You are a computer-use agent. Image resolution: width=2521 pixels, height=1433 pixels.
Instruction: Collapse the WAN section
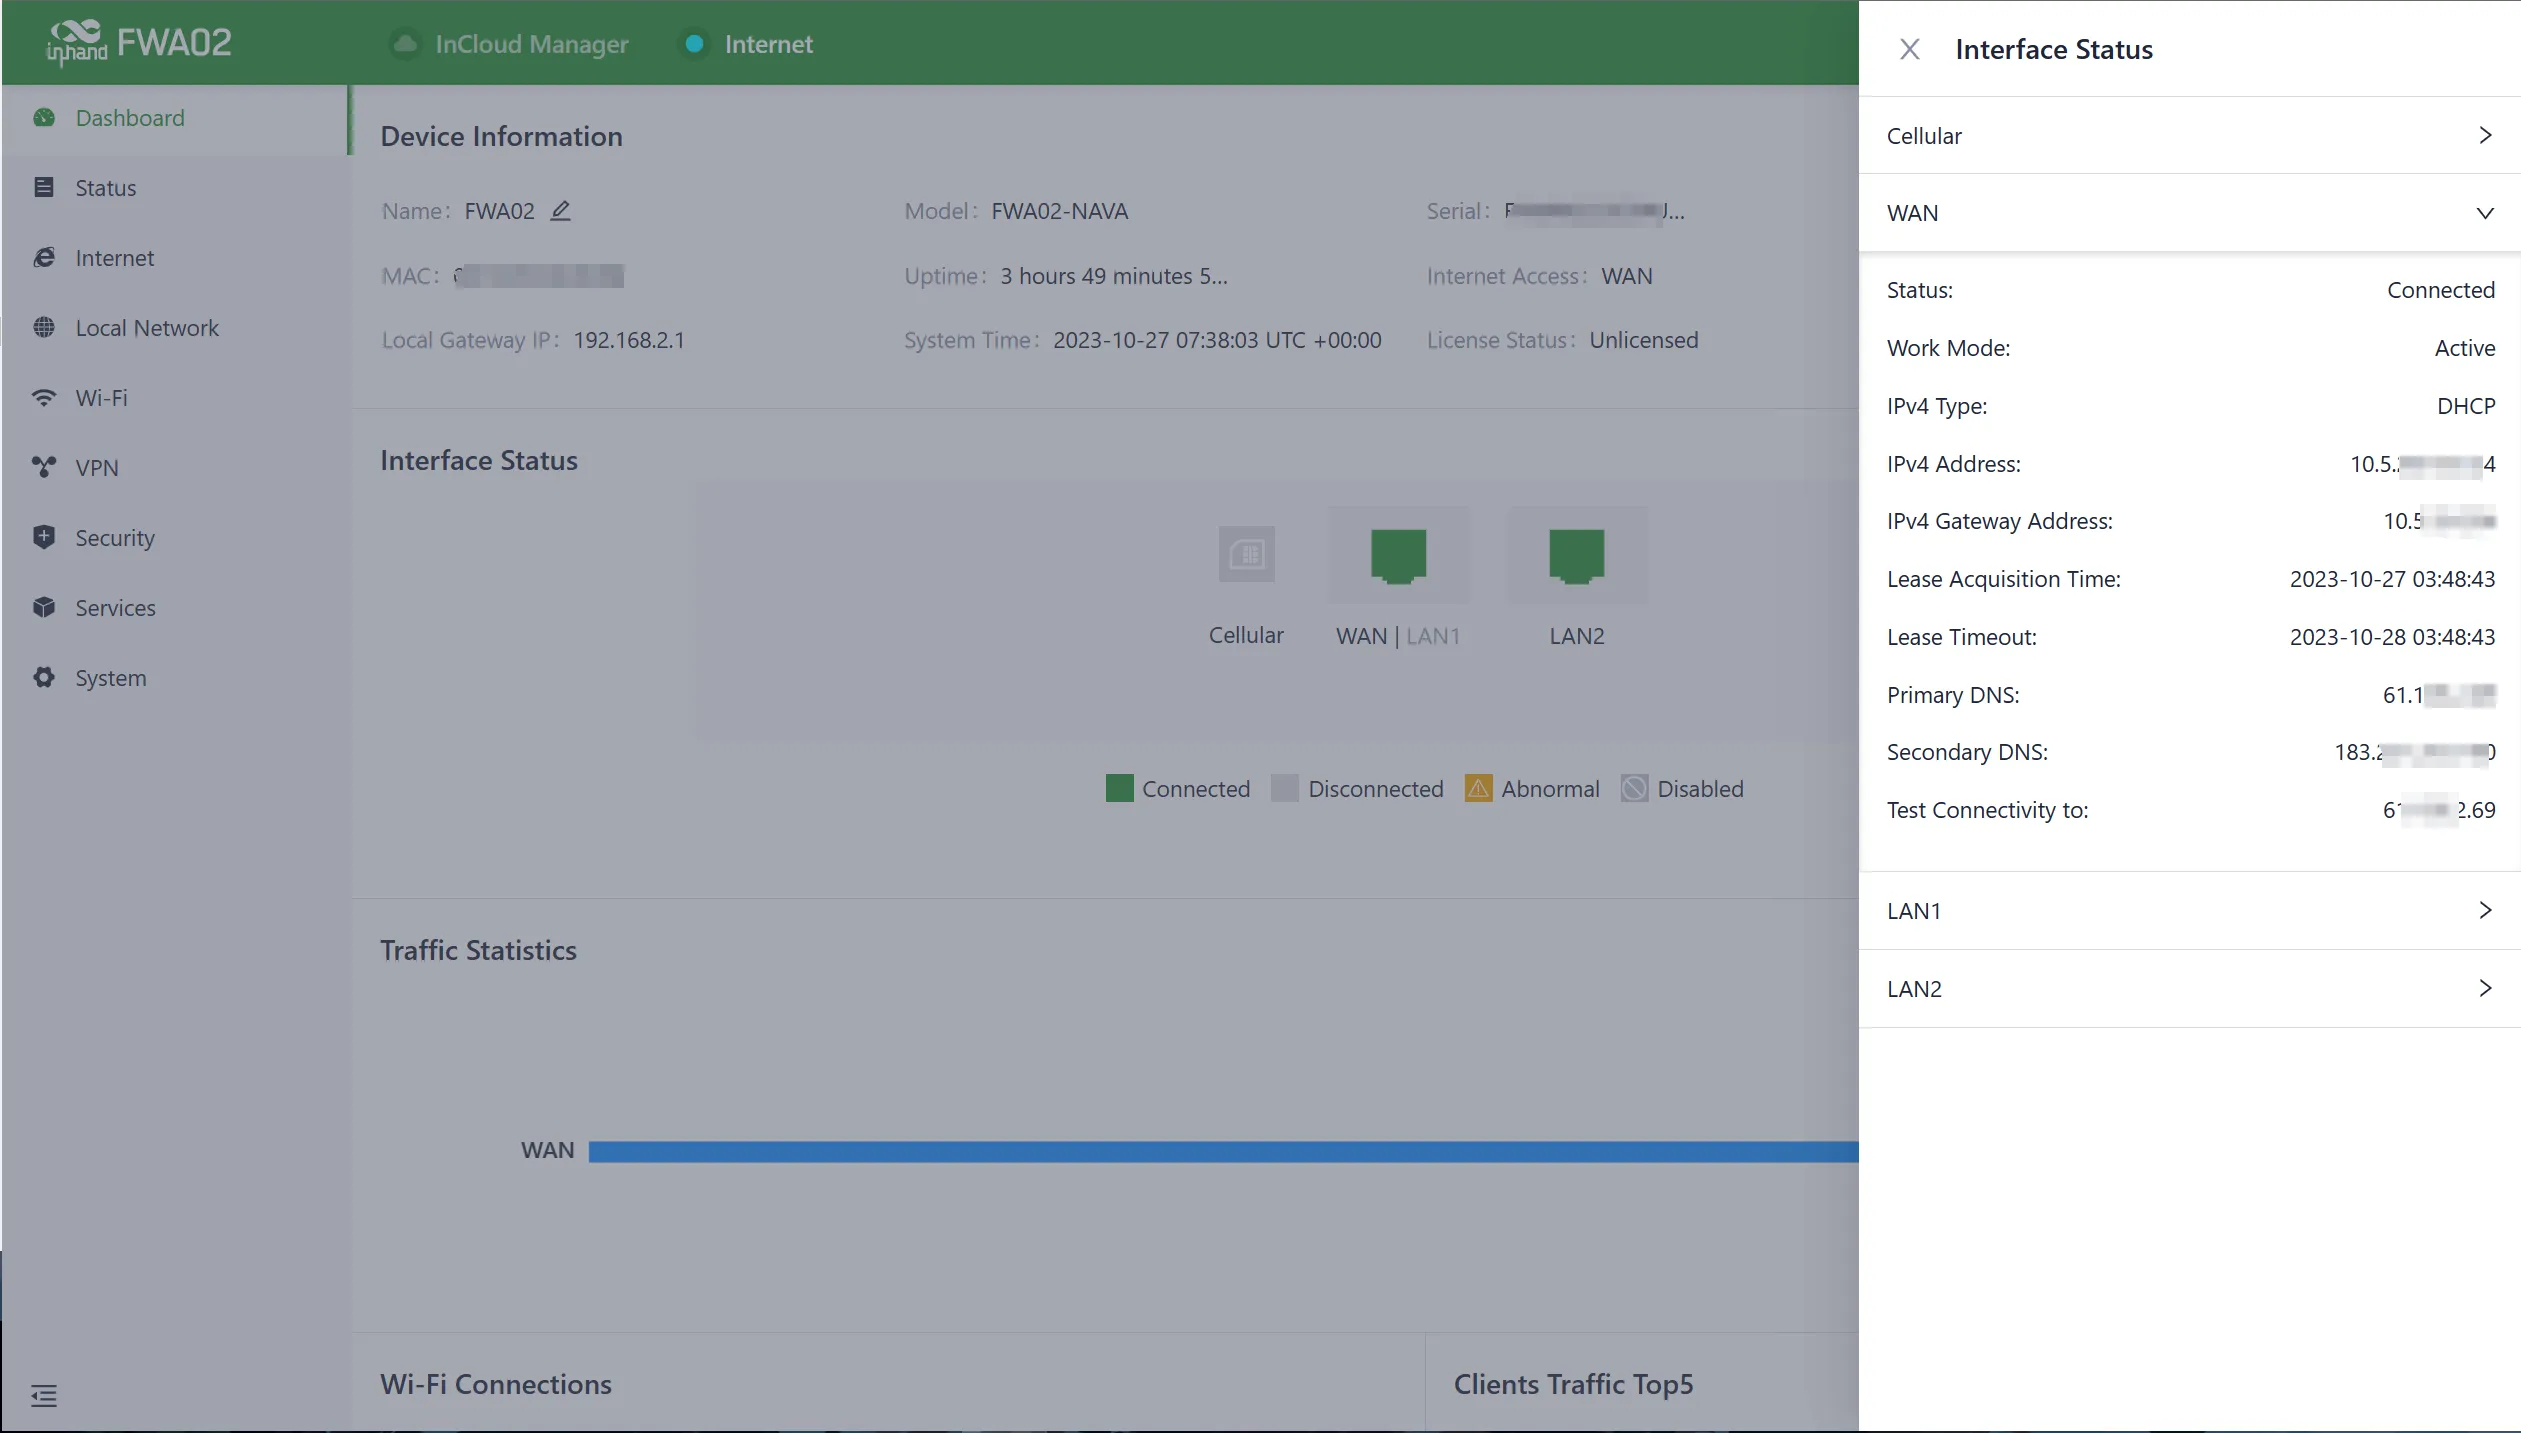(2189, 213)
